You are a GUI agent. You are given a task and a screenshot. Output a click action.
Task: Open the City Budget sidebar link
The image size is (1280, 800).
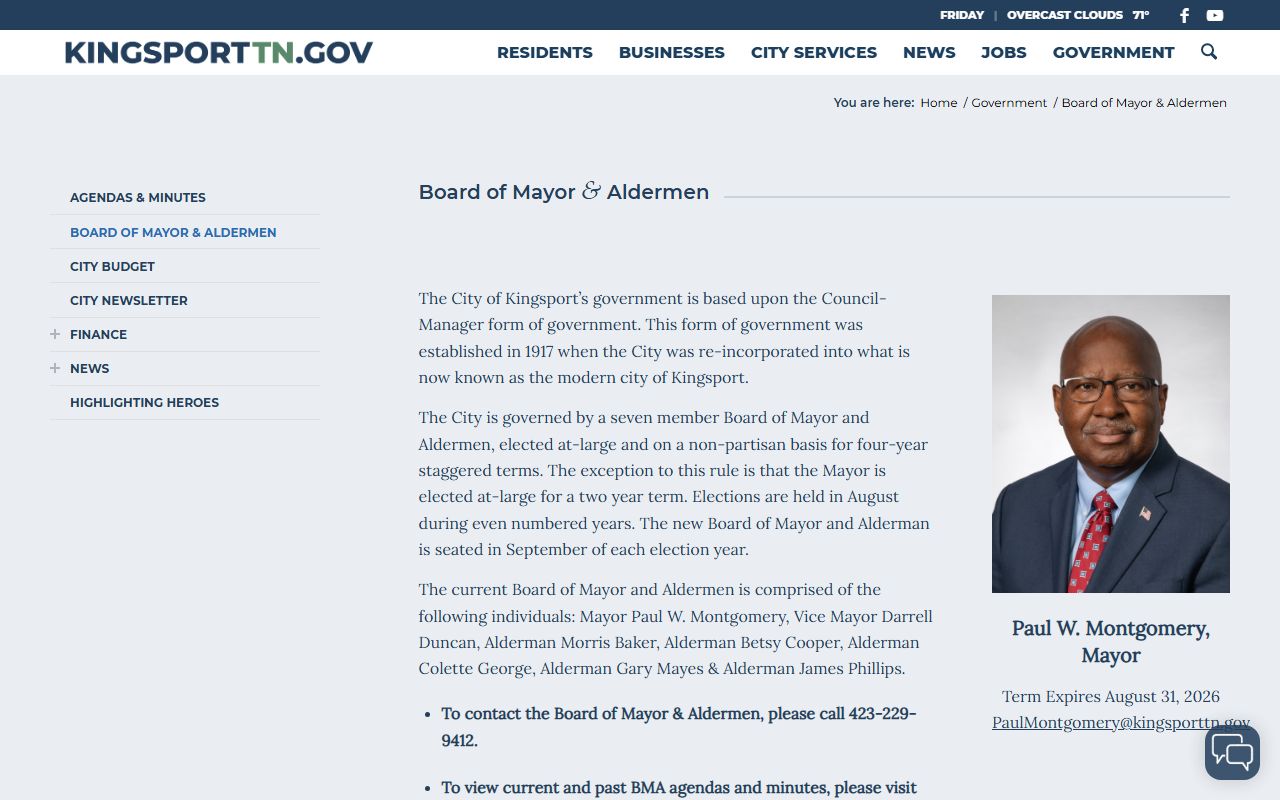(x=112, y=266)
